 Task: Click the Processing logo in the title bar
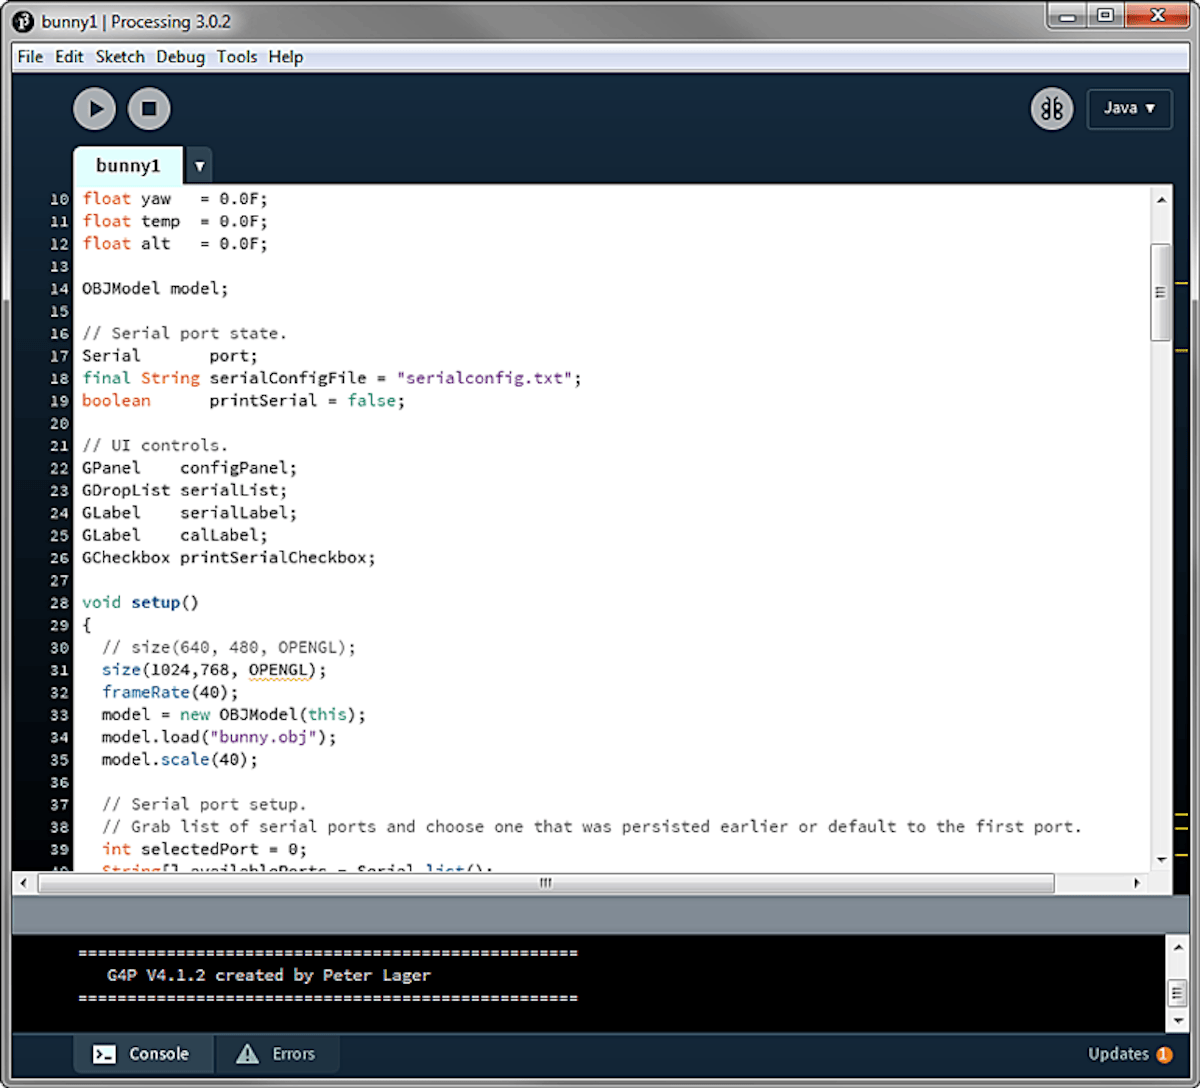pos(22,21)
